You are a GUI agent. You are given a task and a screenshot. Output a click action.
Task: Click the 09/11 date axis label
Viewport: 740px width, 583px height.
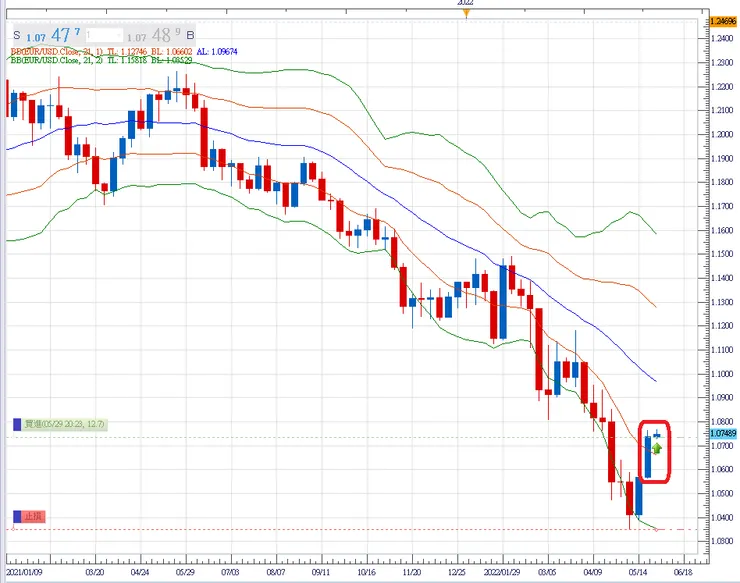[321, 572]
